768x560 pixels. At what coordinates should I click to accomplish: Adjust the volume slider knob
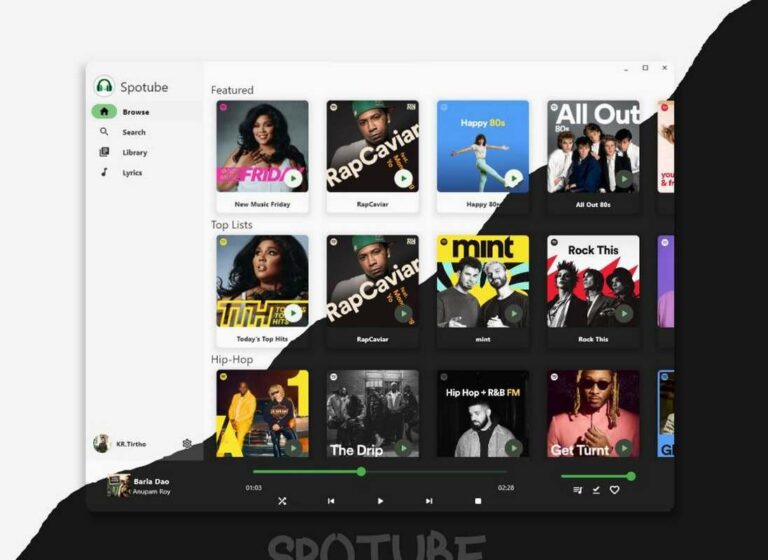631,476
